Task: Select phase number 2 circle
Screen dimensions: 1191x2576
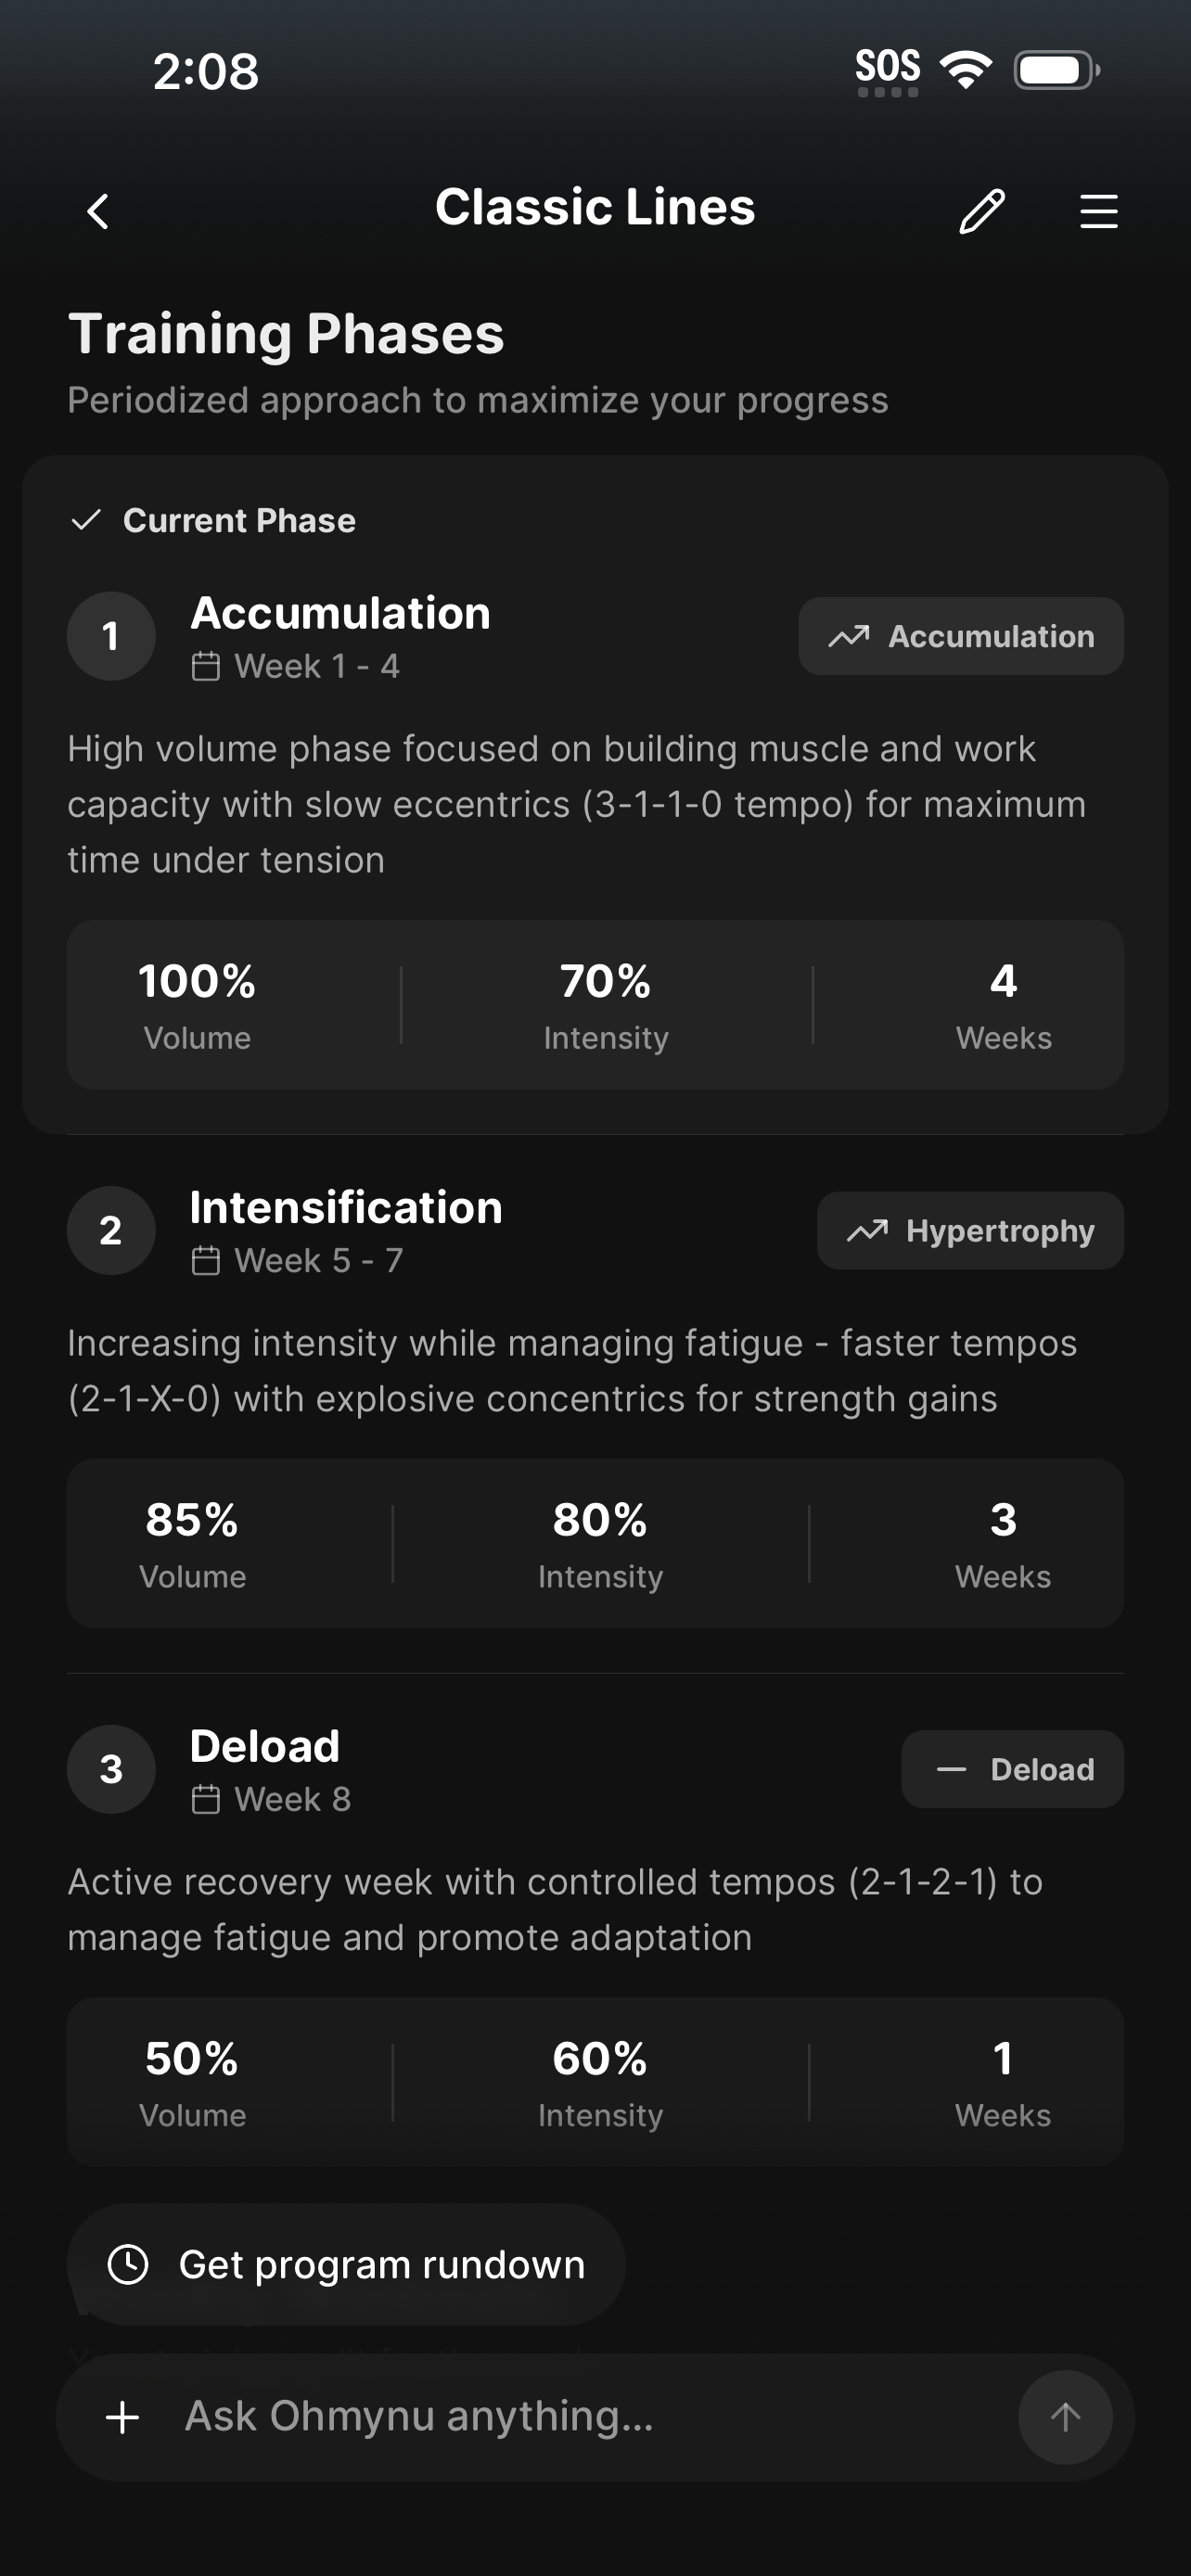Action: [x=111, y=1231]
